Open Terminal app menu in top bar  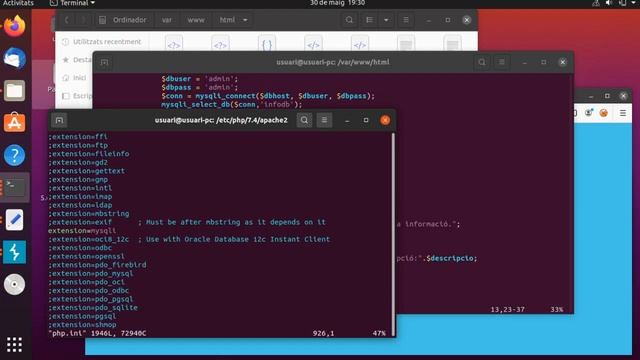(73, 3)
